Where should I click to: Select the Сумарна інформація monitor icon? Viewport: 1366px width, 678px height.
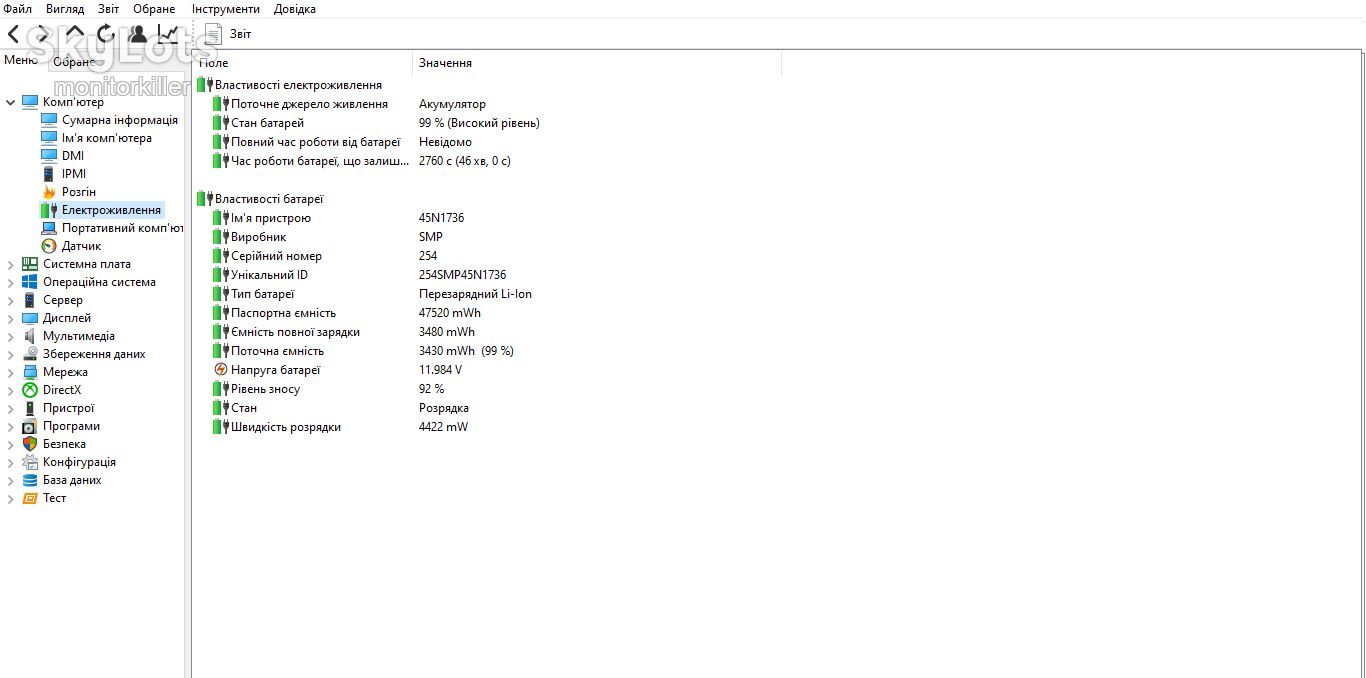49,120
